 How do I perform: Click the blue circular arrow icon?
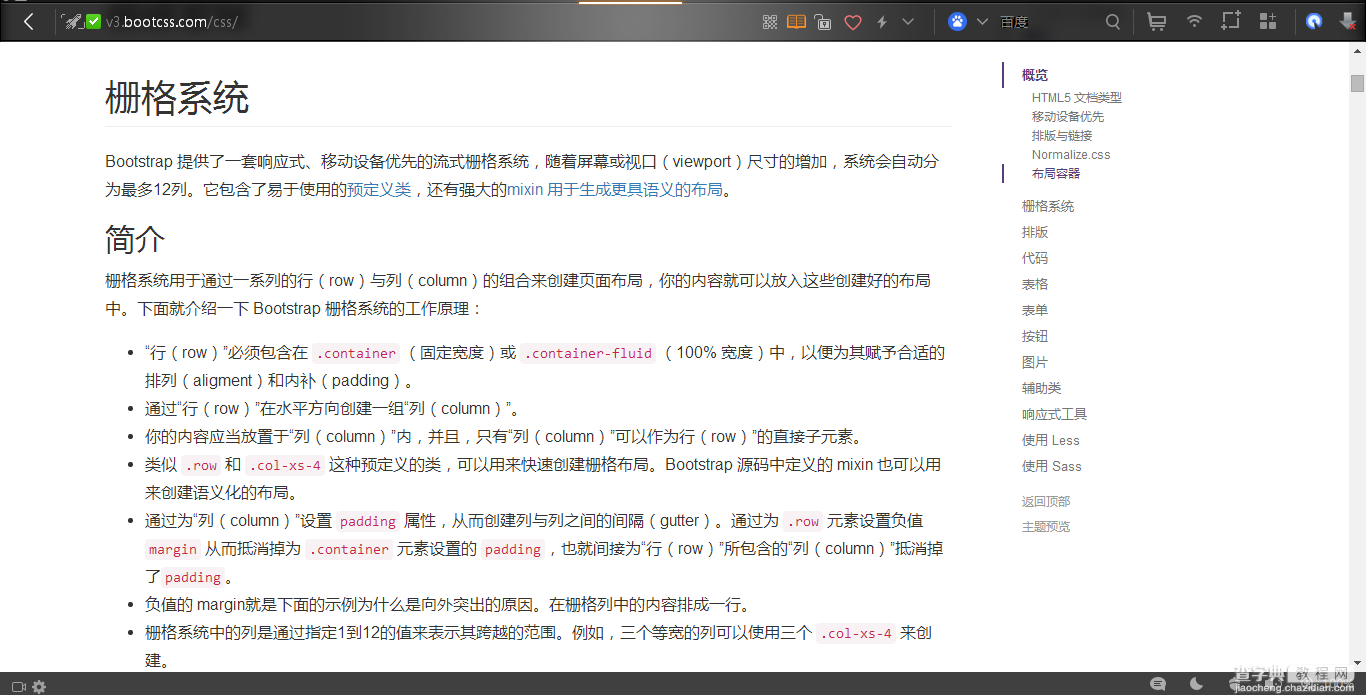tap(1314, 22)
